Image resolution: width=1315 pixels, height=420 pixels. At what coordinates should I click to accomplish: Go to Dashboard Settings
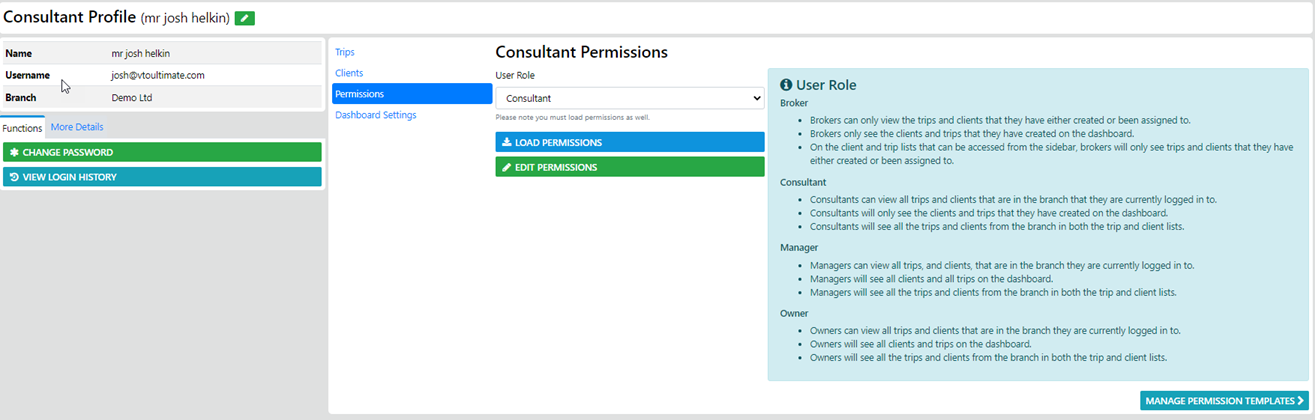point(376,115)
